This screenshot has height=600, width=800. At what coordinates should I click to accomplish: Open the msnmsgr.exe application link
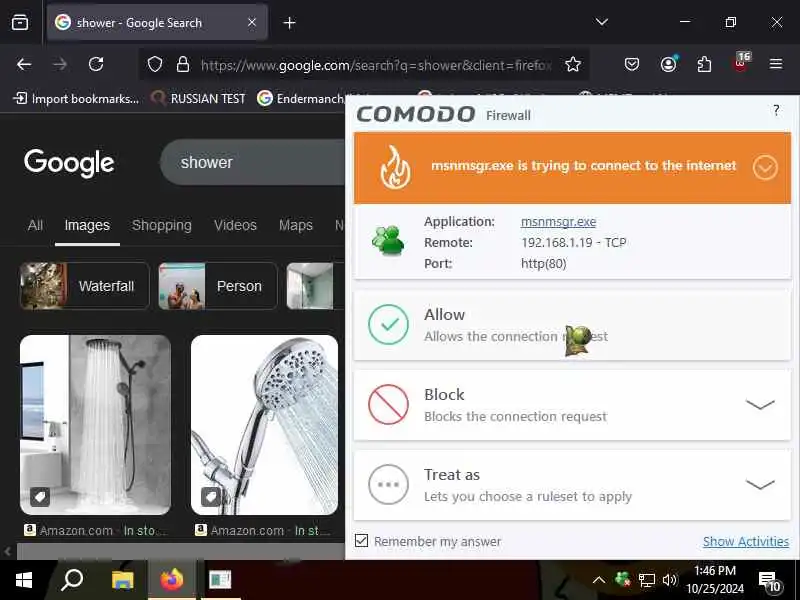558,222
